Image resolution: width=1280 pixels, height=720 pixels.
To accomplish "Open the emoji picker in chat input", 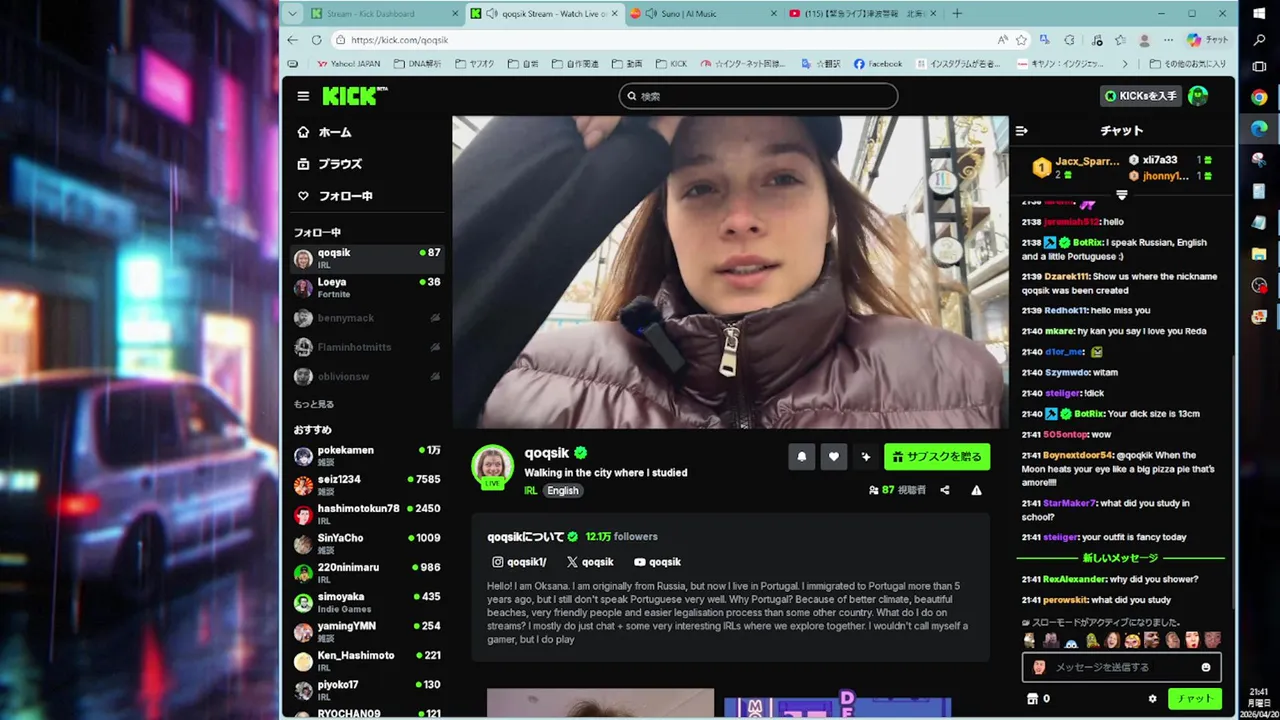I will tap(1206, 667).
